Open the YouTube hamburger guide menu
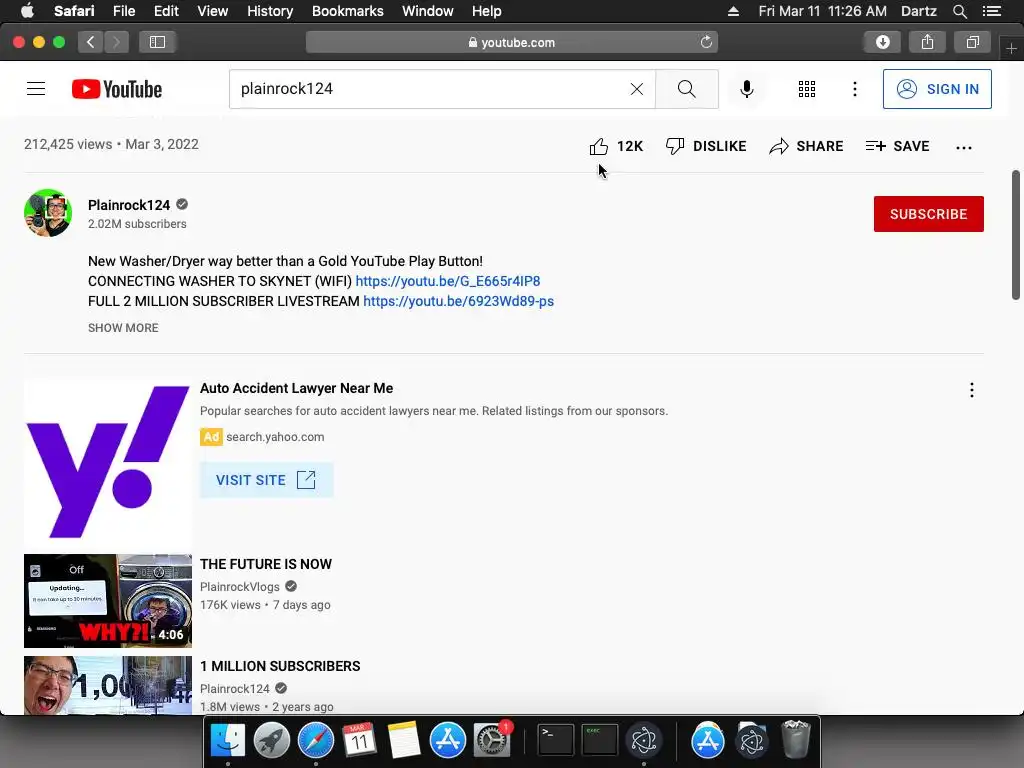Image resolution: width=1024 pixels, height=768 pixels. (x=36, y=89)
